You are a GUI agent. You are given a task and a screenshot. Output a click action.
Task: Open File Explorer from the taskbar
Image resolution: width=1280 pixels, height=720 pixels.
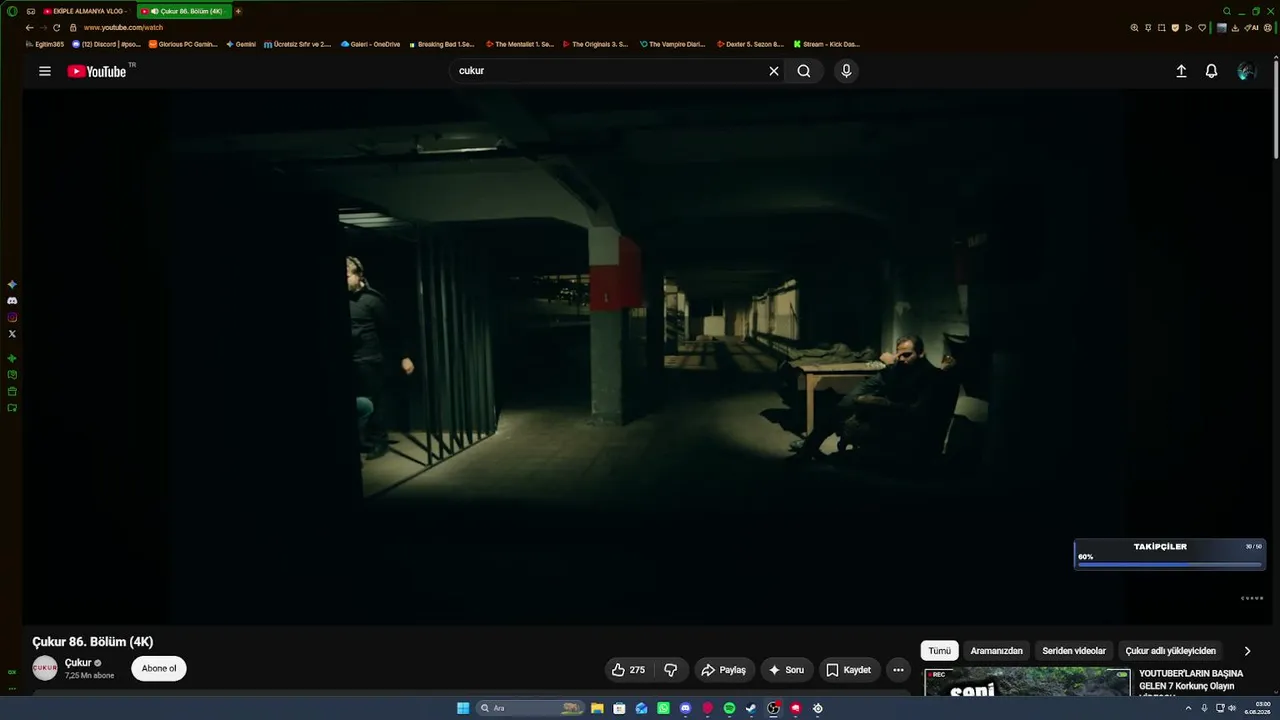coord(597,708)
